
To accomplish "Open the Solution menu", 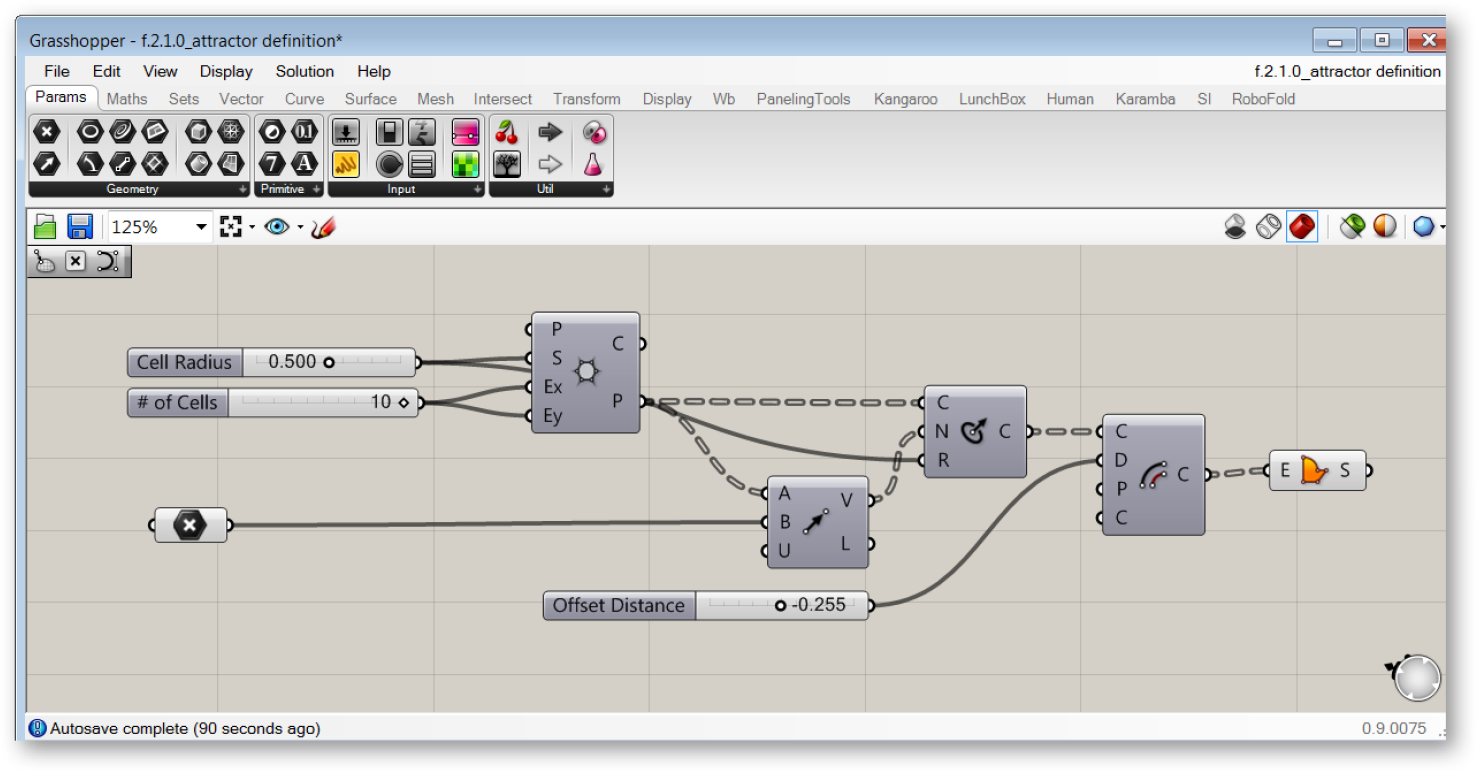I will [305, 71].
